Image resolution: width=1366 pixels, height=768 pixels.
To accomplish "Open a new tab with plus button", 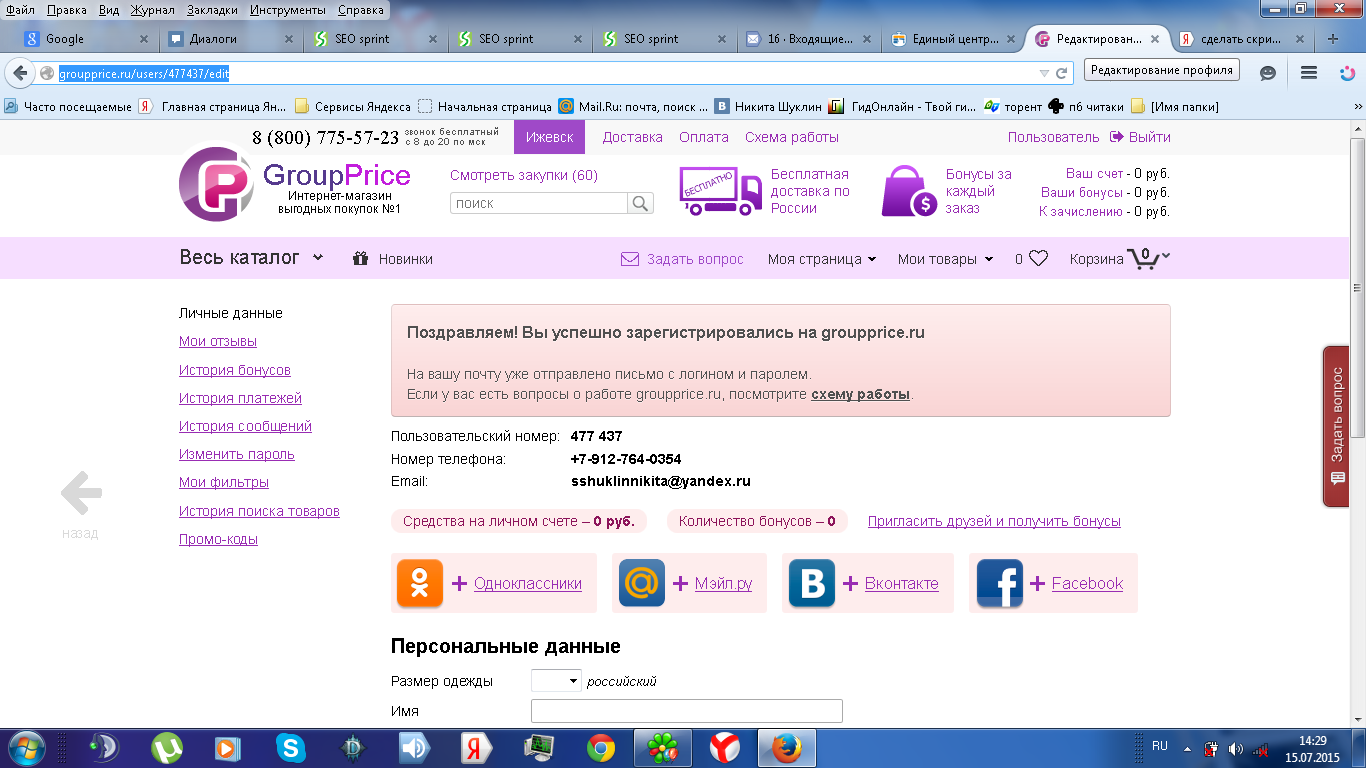I will [1332, 39].
